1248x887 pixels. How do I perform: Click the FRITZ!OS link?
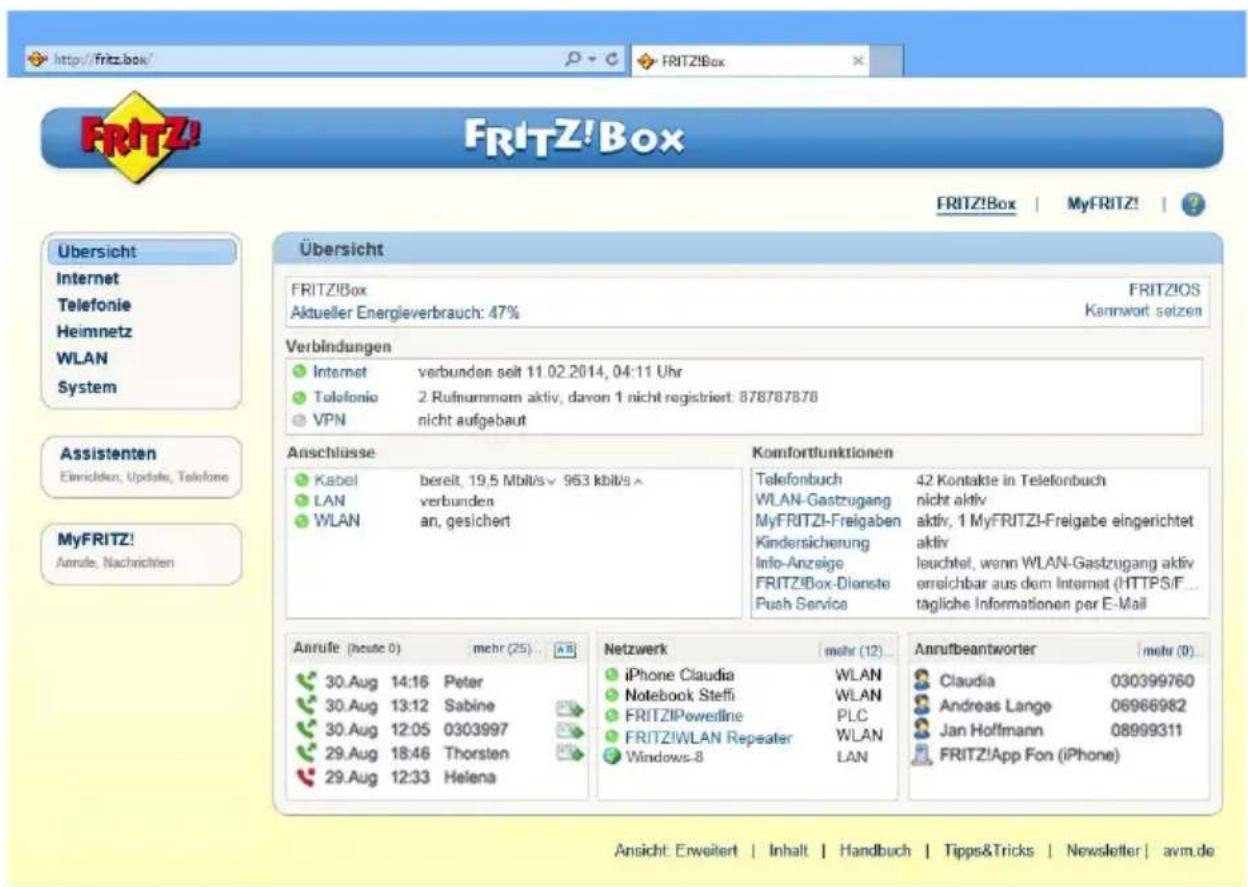coord(1165,290)
